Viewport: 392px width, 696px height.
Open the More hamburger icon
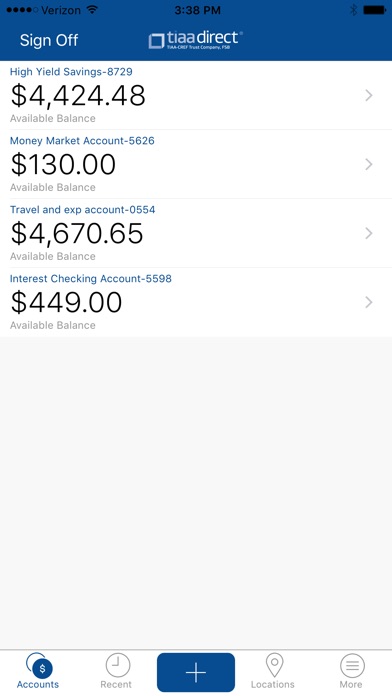tap(352, 665)
